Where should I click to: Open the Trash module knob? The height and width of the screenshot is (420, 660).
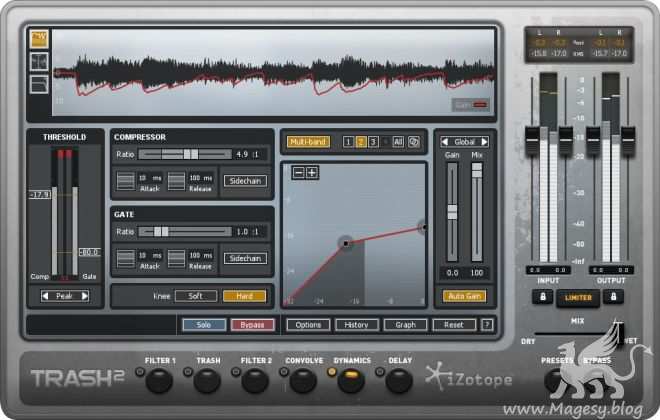(x=207, y=381)
